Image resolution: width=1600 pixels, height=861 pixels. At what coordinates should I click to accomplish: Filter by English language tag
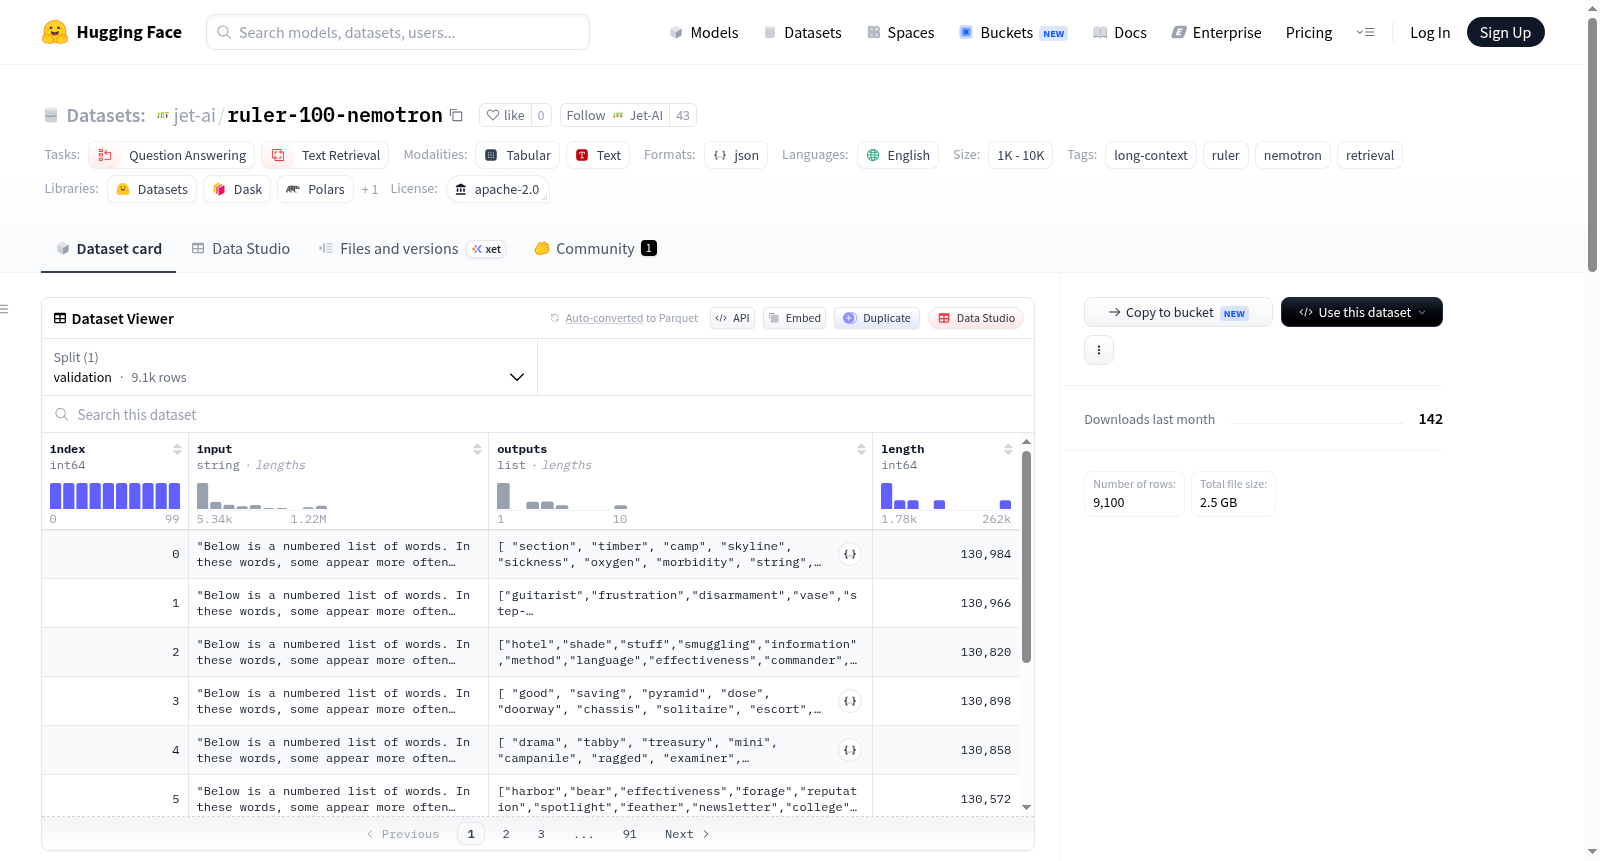[x=898, y=155]
